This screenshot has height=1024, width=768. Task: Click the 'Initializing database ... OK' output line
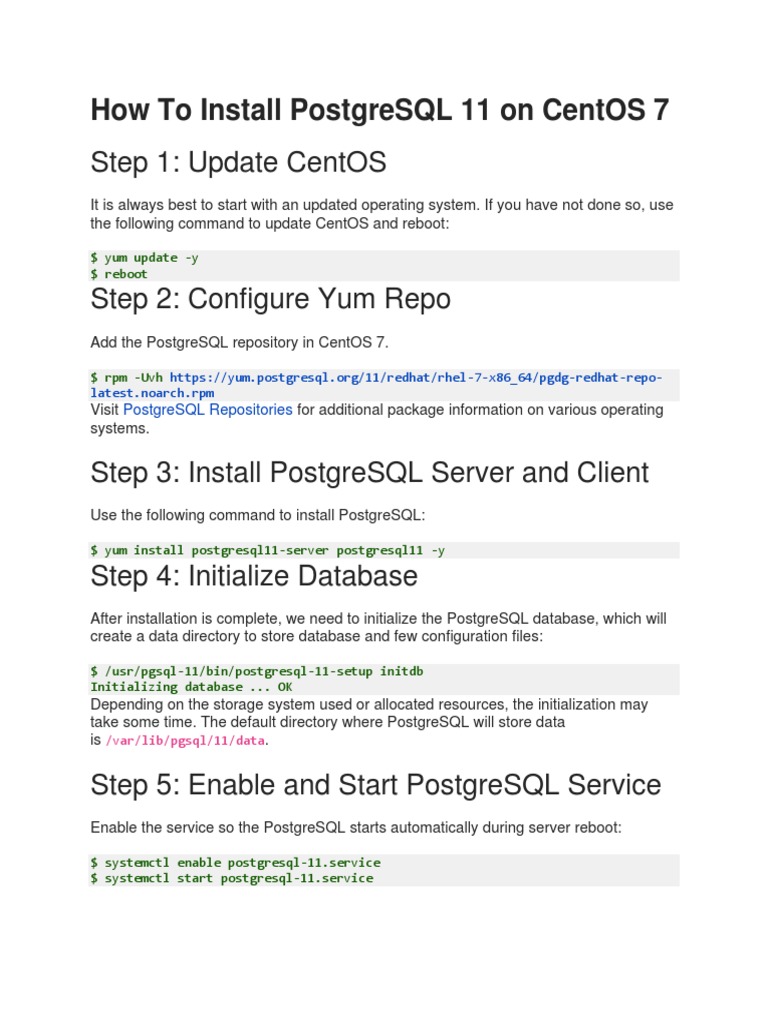tap(191, 687)
